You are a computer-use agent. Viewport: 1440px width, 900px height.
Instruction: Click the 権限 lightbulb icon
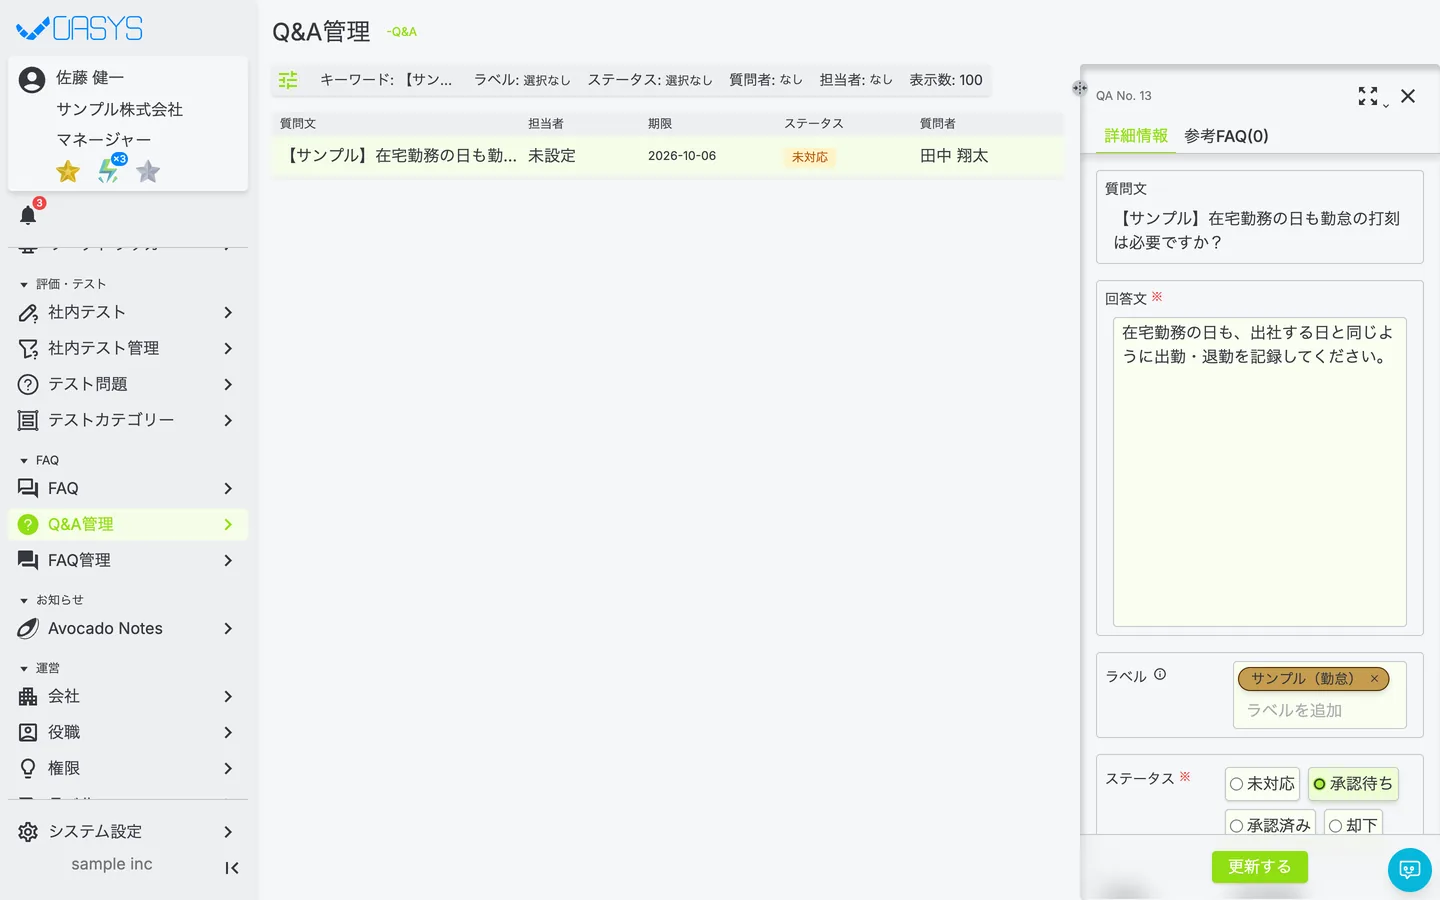point(28,768)
